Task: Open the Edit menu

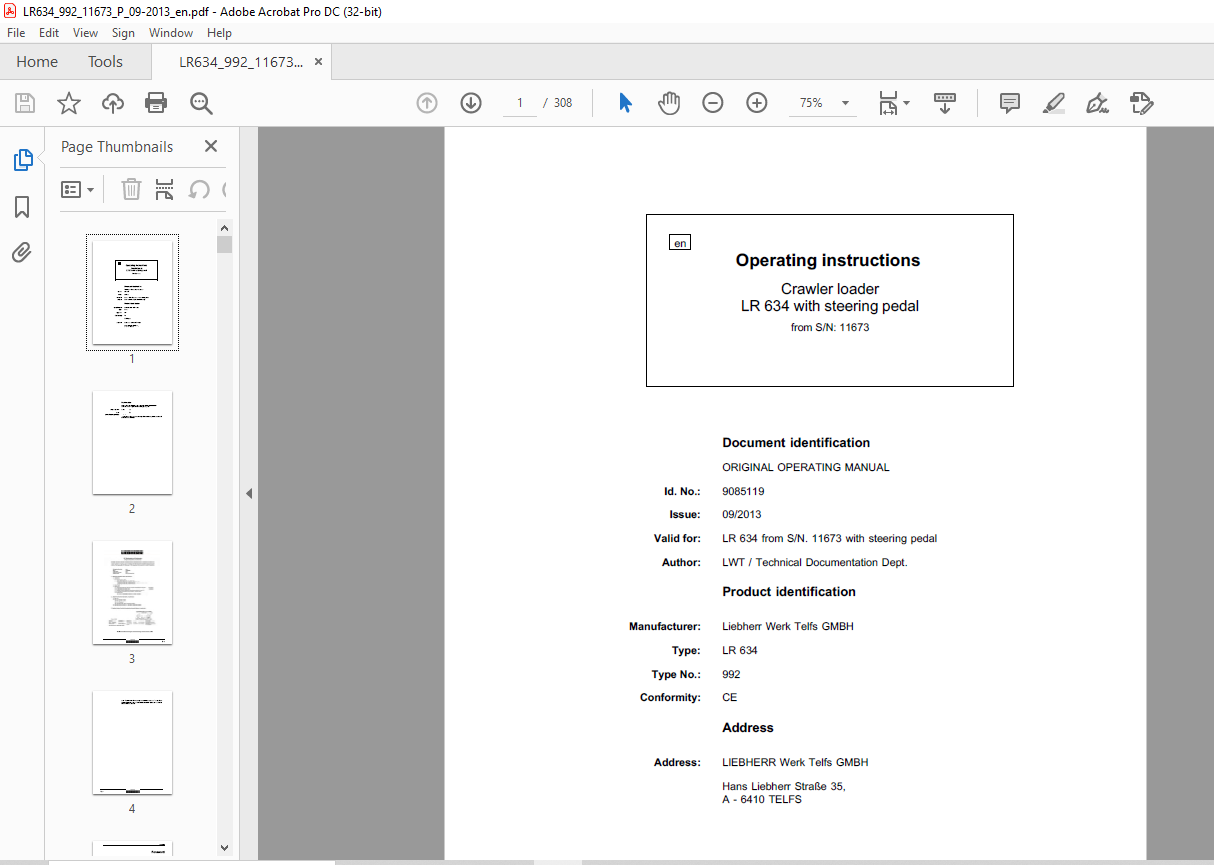Action: [49, 33]
